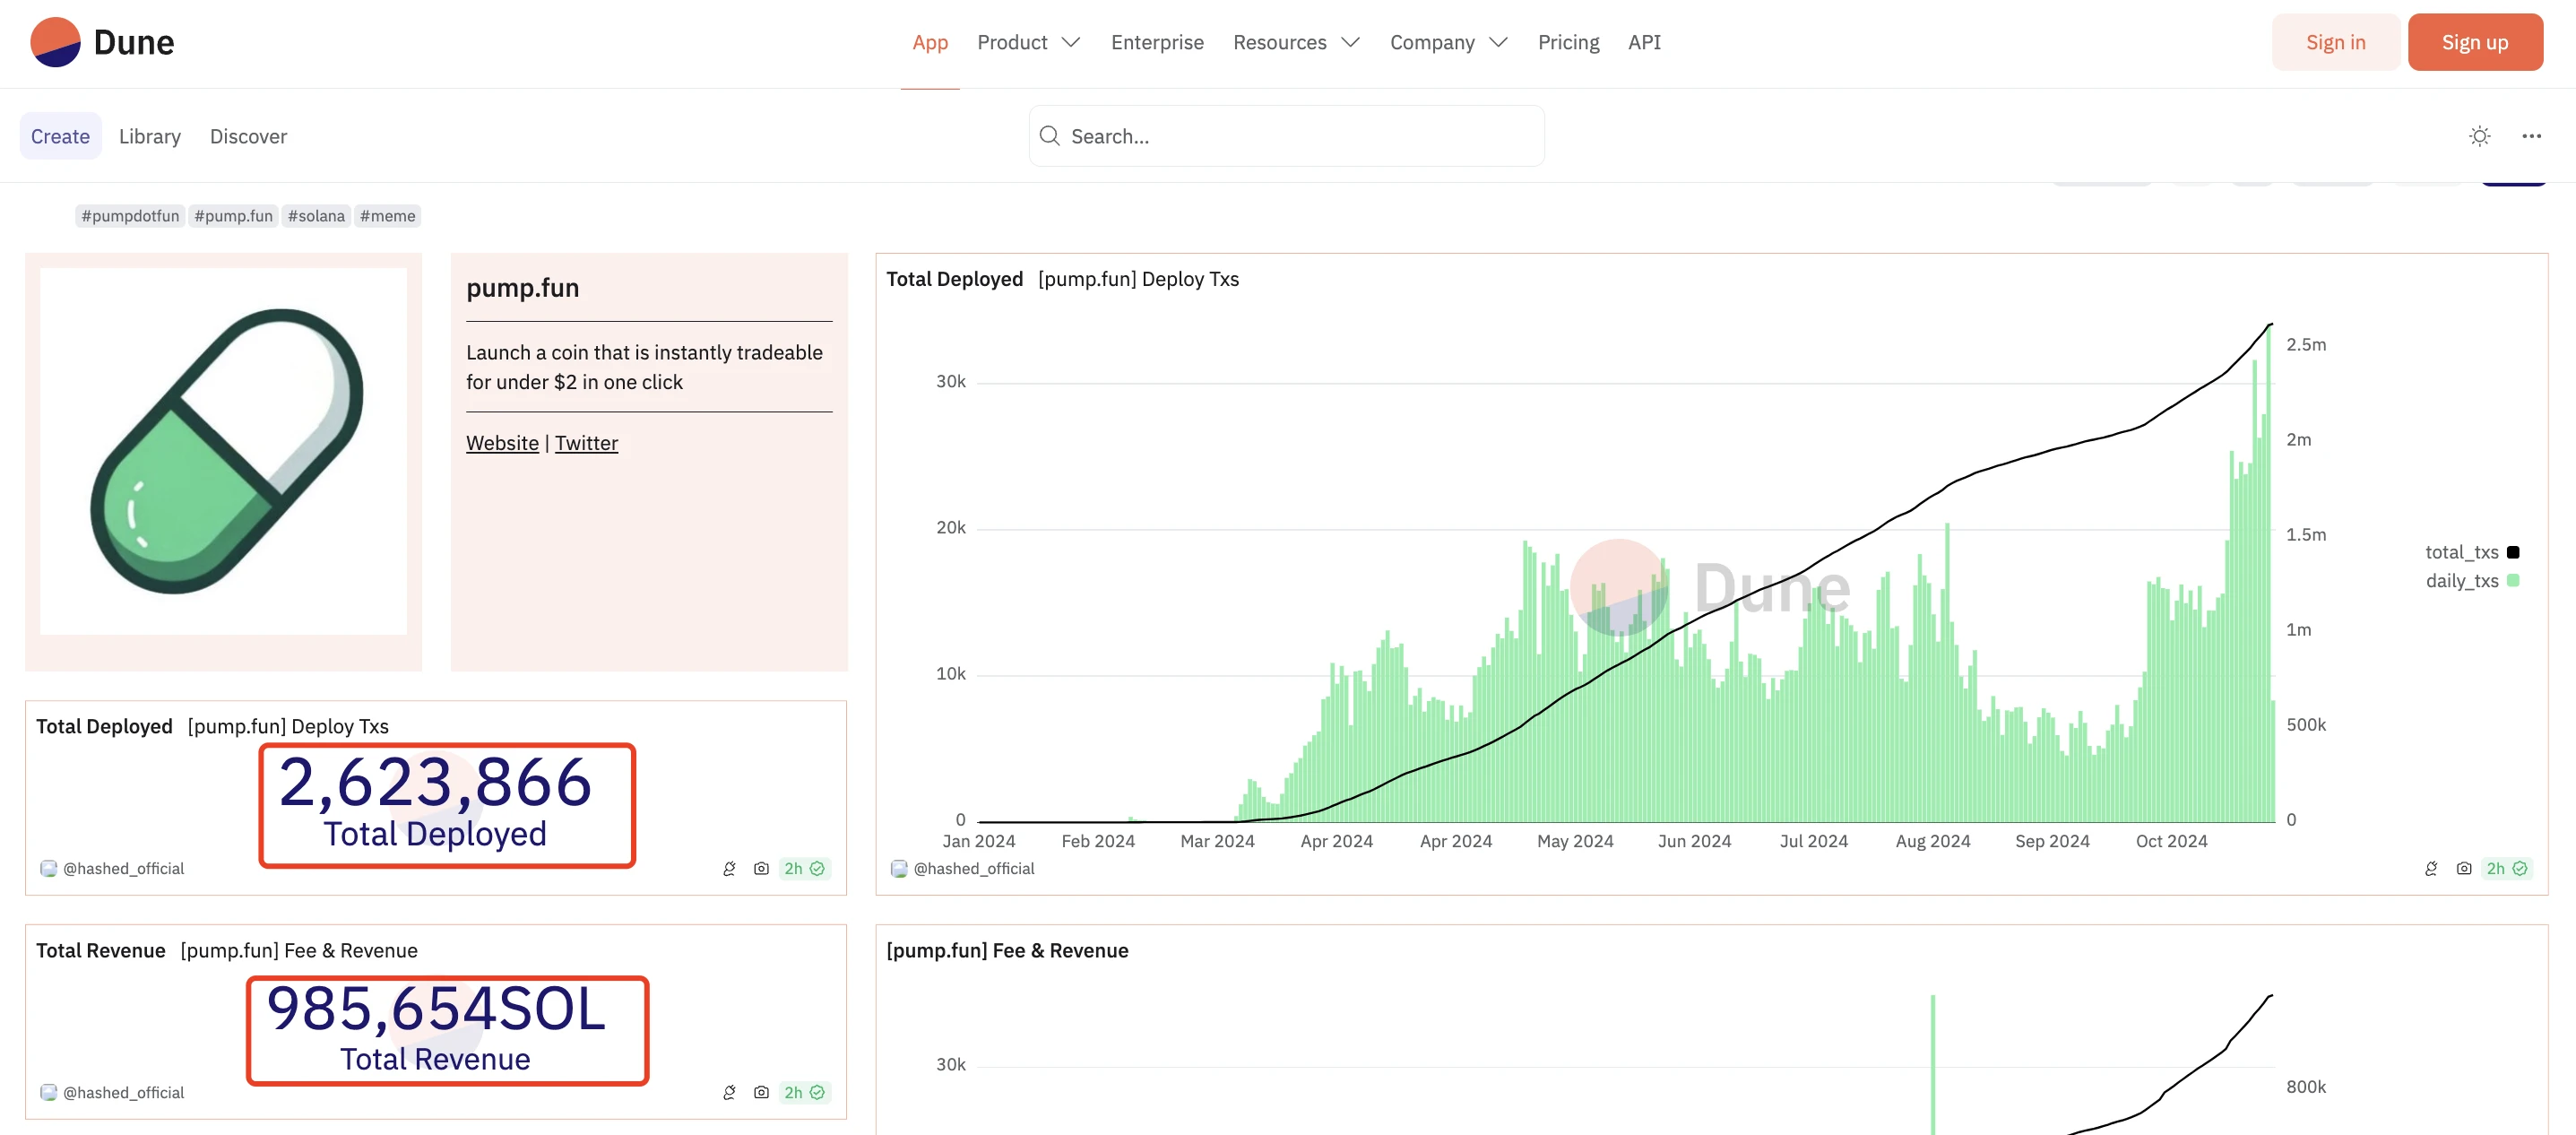This screenshot has width=2576, height=1135.
Task: Click the verified checkmark icon on deploy widget
Action: pos(818,867)
